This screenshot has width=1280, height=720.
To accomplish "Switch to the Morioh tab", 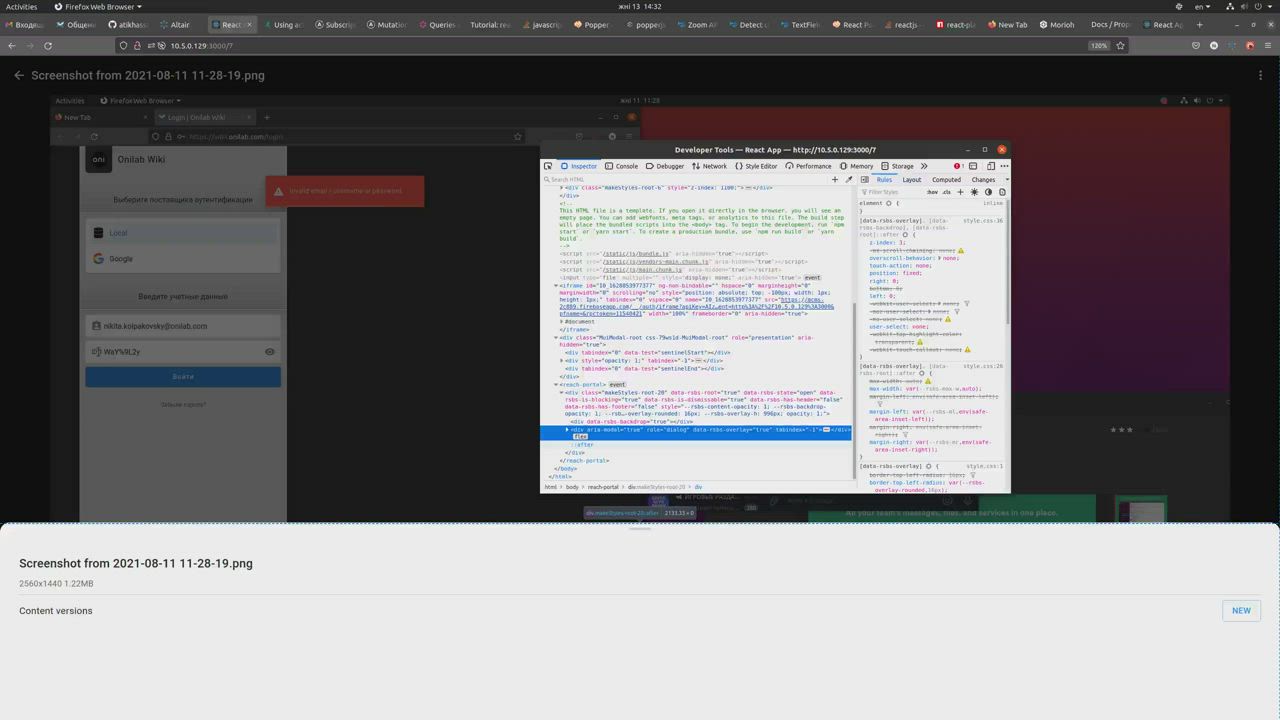I will click(1060, 24).
